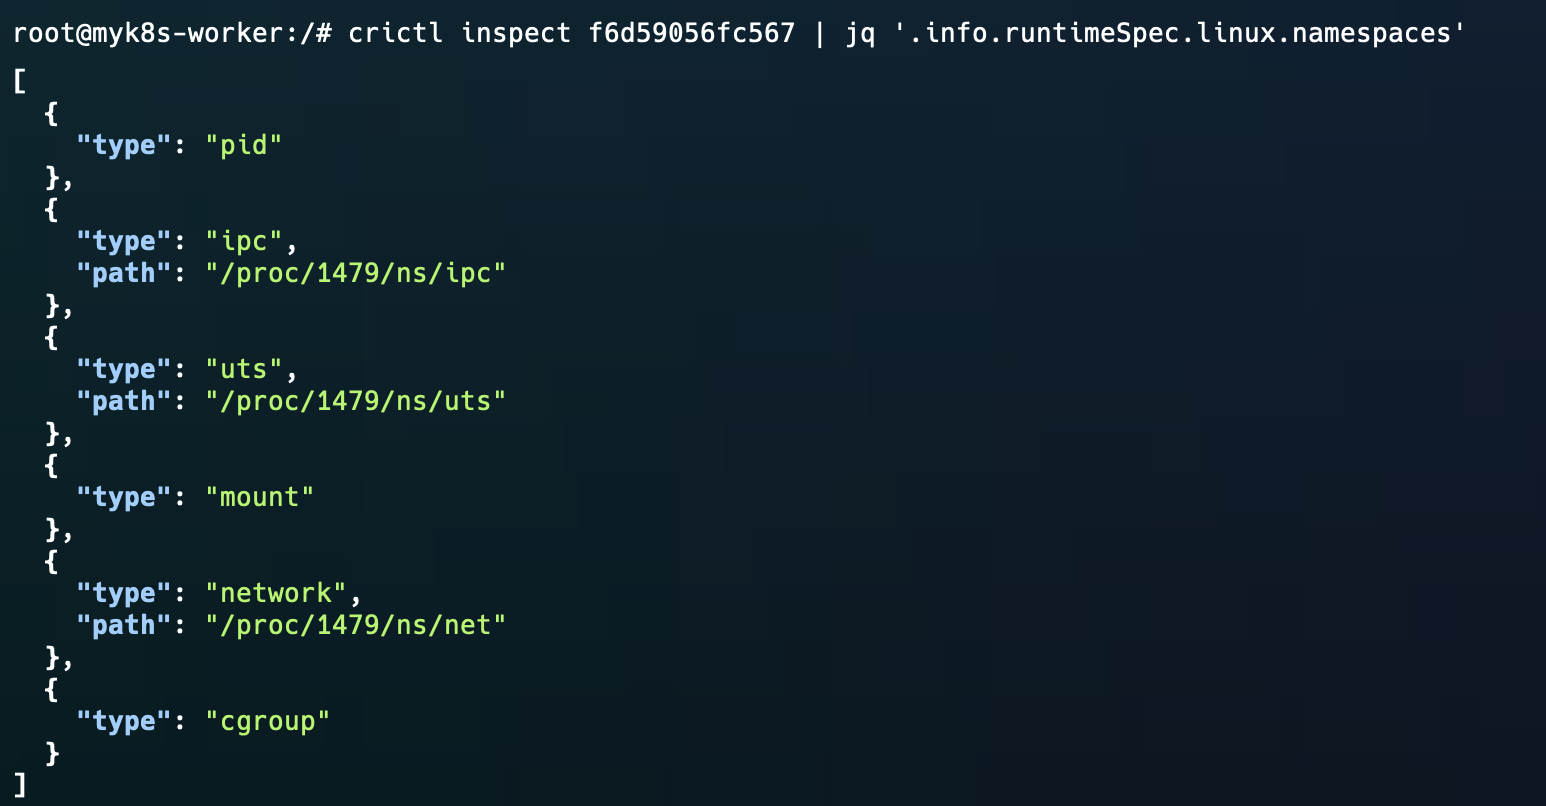This screenshot has width=1546, height=806.
Task: Click the "network" type value
Action: 276,593
